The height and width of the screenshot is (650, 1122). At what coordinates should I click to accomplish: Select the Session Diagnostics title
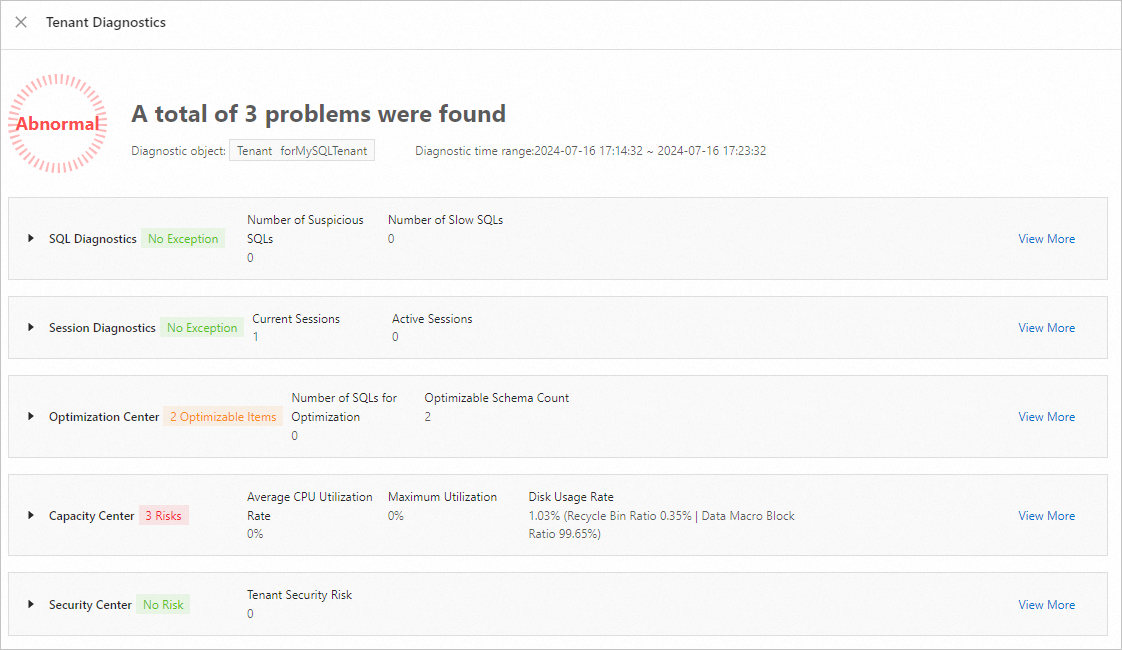(x=102, y=328)
